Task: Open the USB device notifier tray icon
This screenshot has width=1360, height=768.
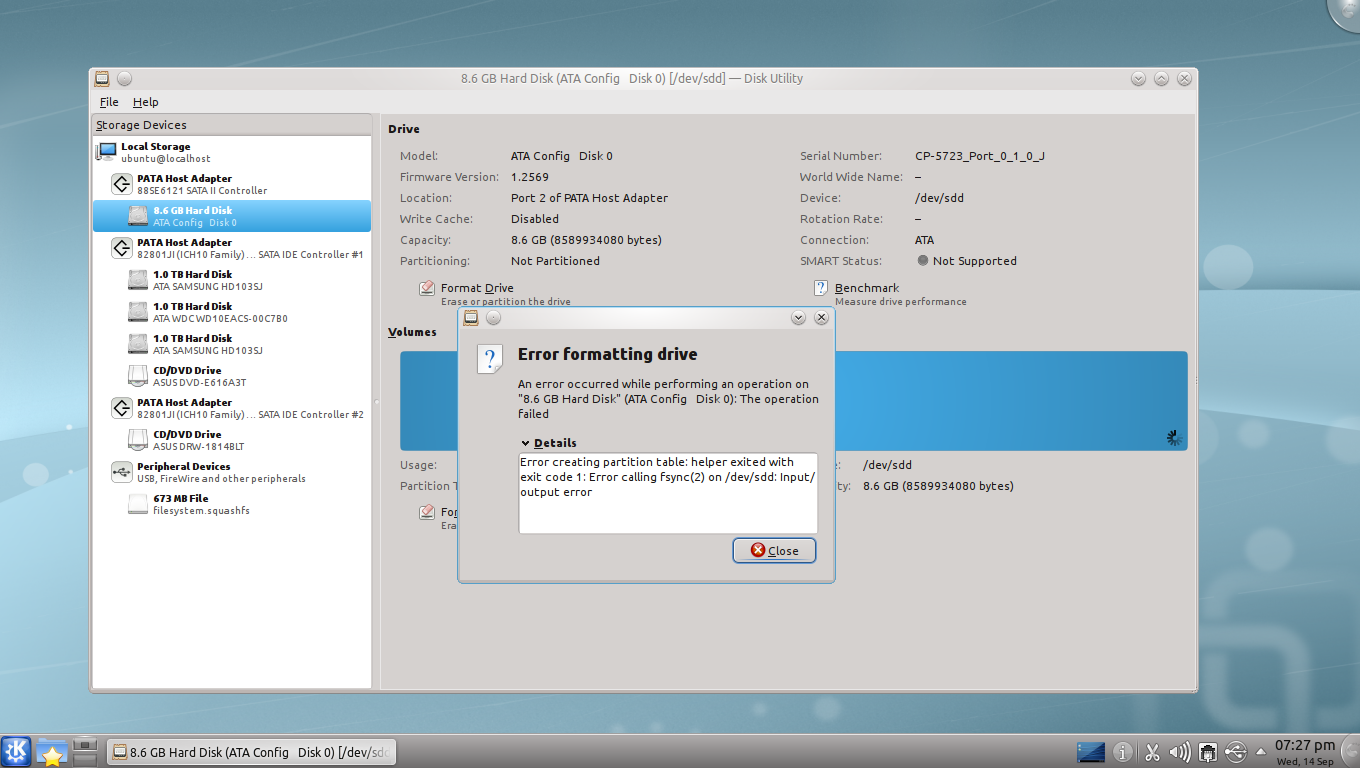Action: click(1236, 752)
